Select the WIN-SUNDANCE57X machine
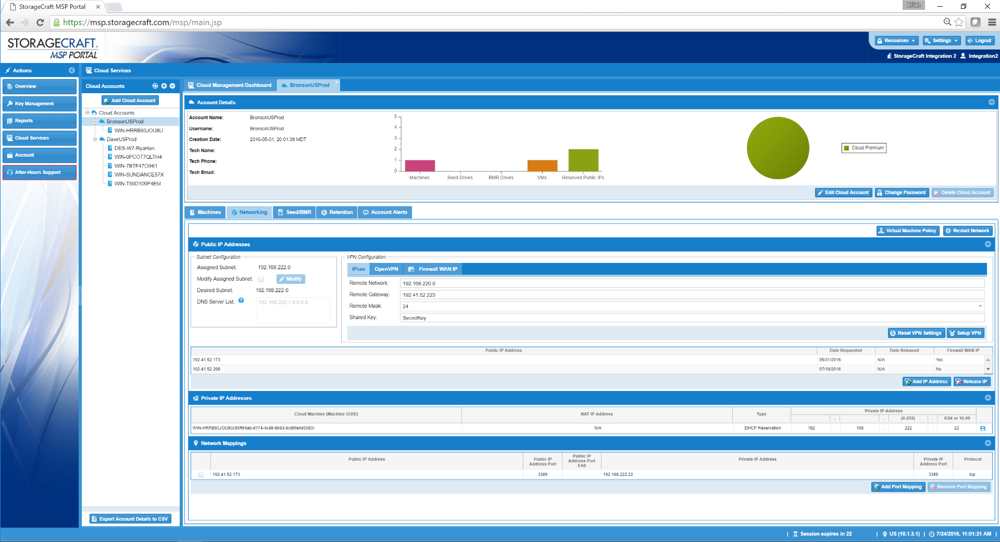 (138, 174)
